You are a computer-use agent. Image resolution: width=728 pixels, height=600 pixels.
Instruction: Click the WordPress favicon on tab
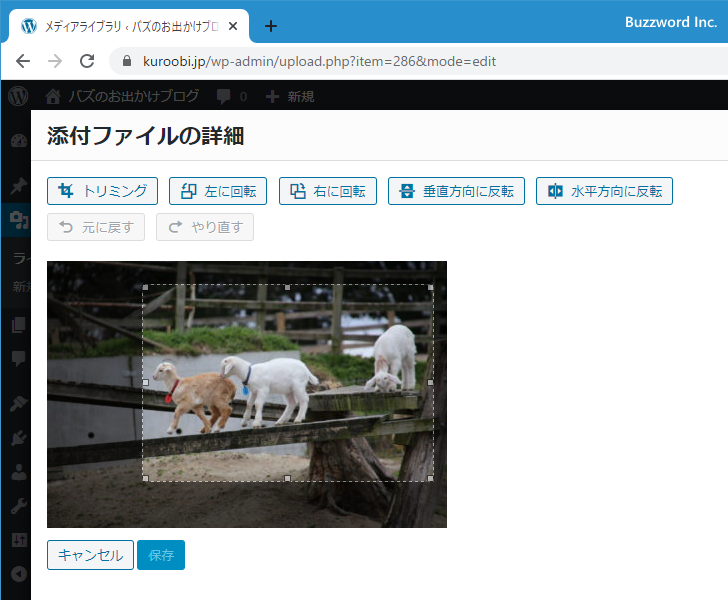(29, 26)
